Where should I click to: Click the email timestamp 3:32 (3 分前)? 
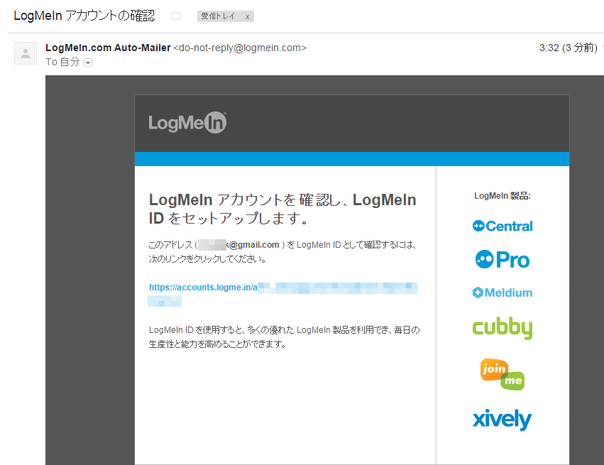click(x=568, y=48)
